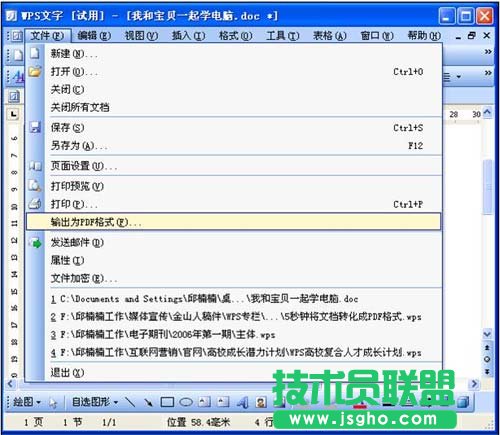Insert a horizontal text box
Screen dimensions: 500x435
pyautogui.click(x=204, y=402)
